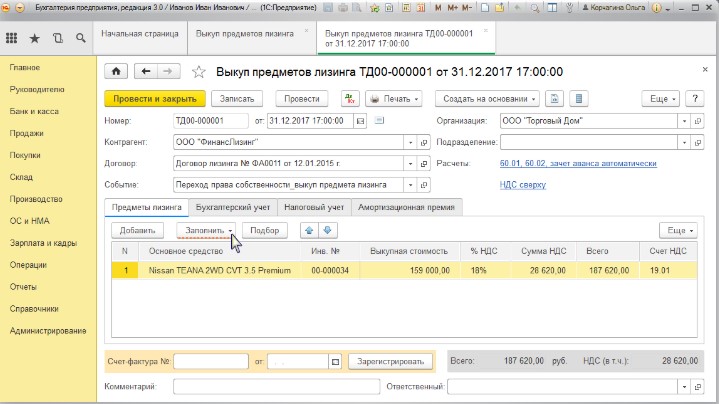
Task: Open the Организация record with the open icon
Action: coord(696,121)
